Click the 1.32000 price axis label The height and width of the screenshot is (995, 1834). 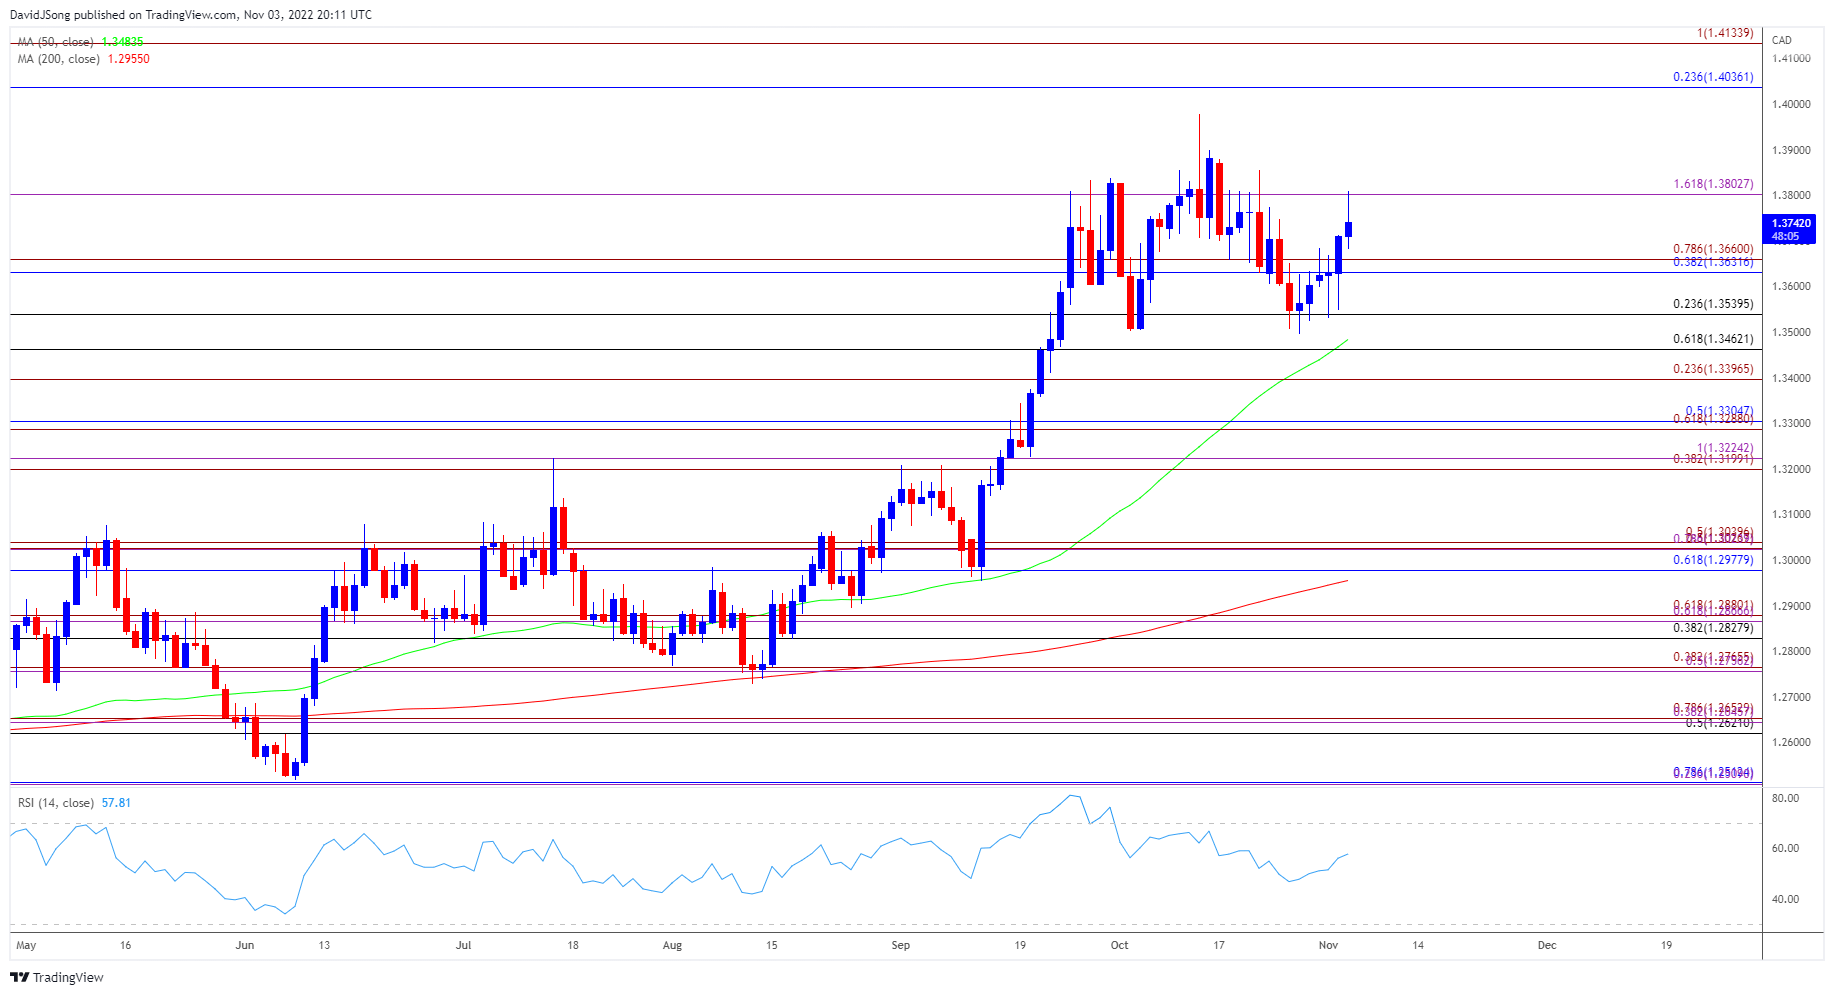[1791, 469]
